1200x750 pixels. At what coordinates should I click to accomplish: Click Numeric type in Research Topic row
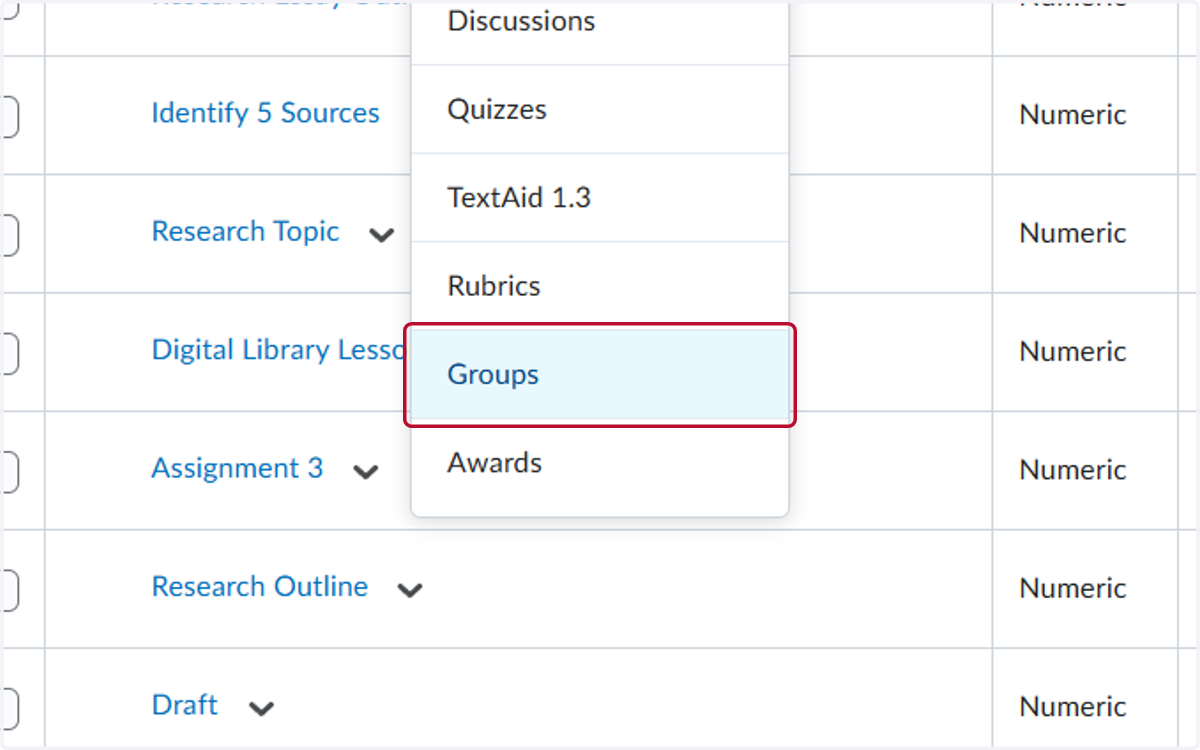click(x=1073, y=233)
